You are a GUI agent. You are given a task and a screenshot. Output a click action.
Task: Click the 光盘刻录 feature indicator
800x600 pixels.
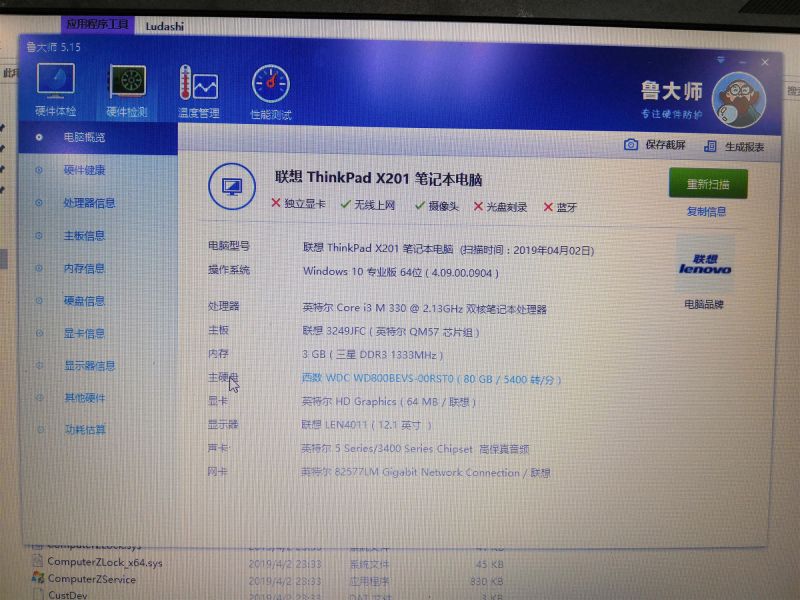(x=501, y=207)
